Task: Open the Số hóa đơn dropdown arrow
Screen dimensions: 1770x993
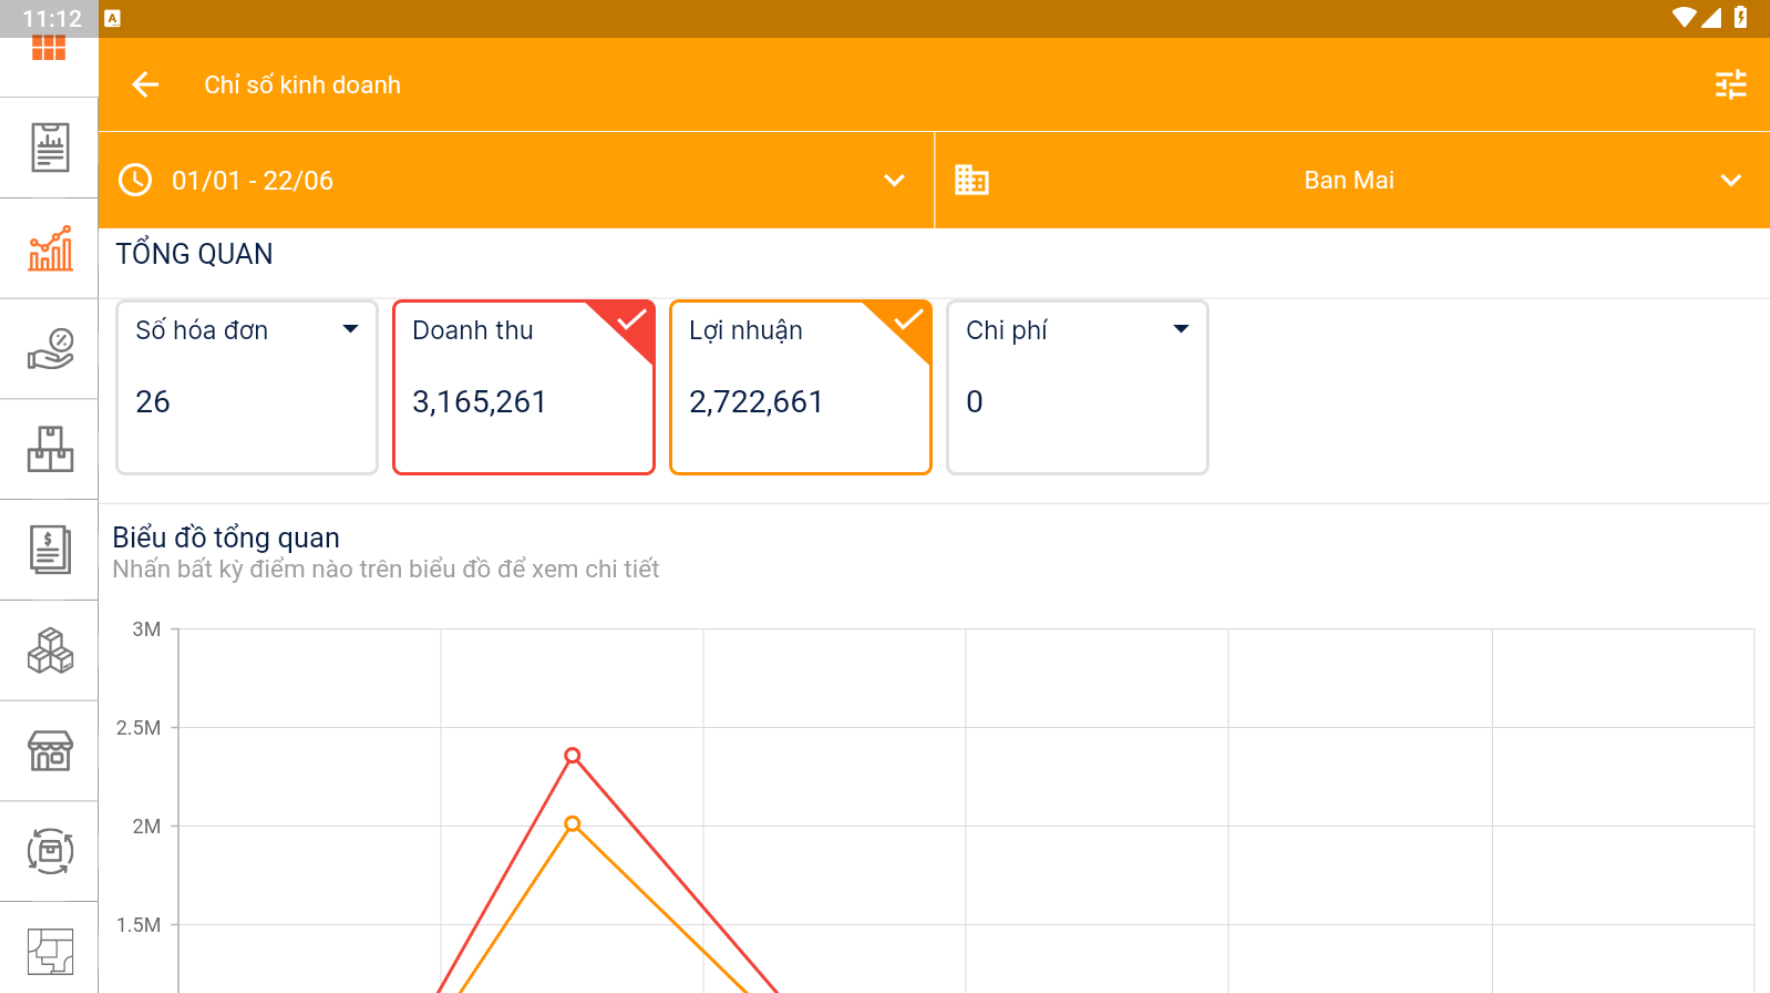Action: tap(350, 329)
